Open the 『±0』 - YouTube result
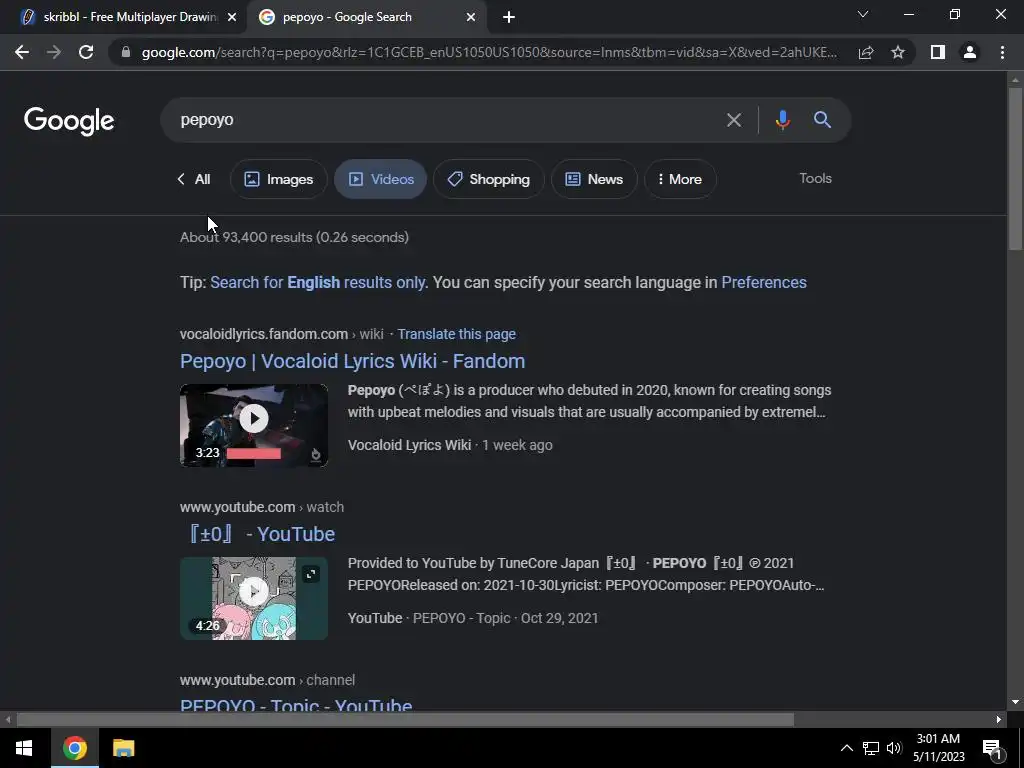The image size is (1024, 768). 259,534
